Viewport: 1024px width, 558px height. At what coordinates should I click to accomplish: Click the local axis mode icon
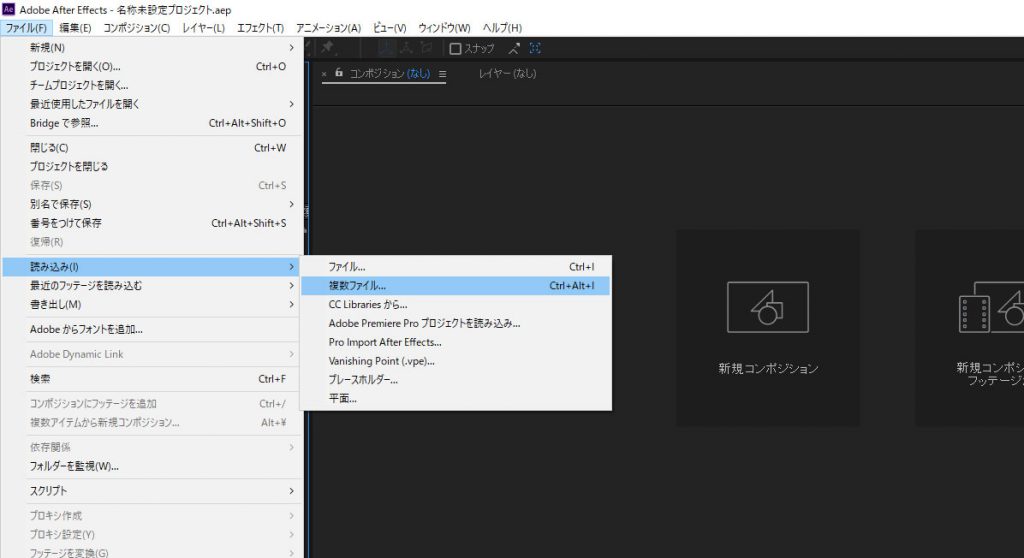(x=387, y=48)
